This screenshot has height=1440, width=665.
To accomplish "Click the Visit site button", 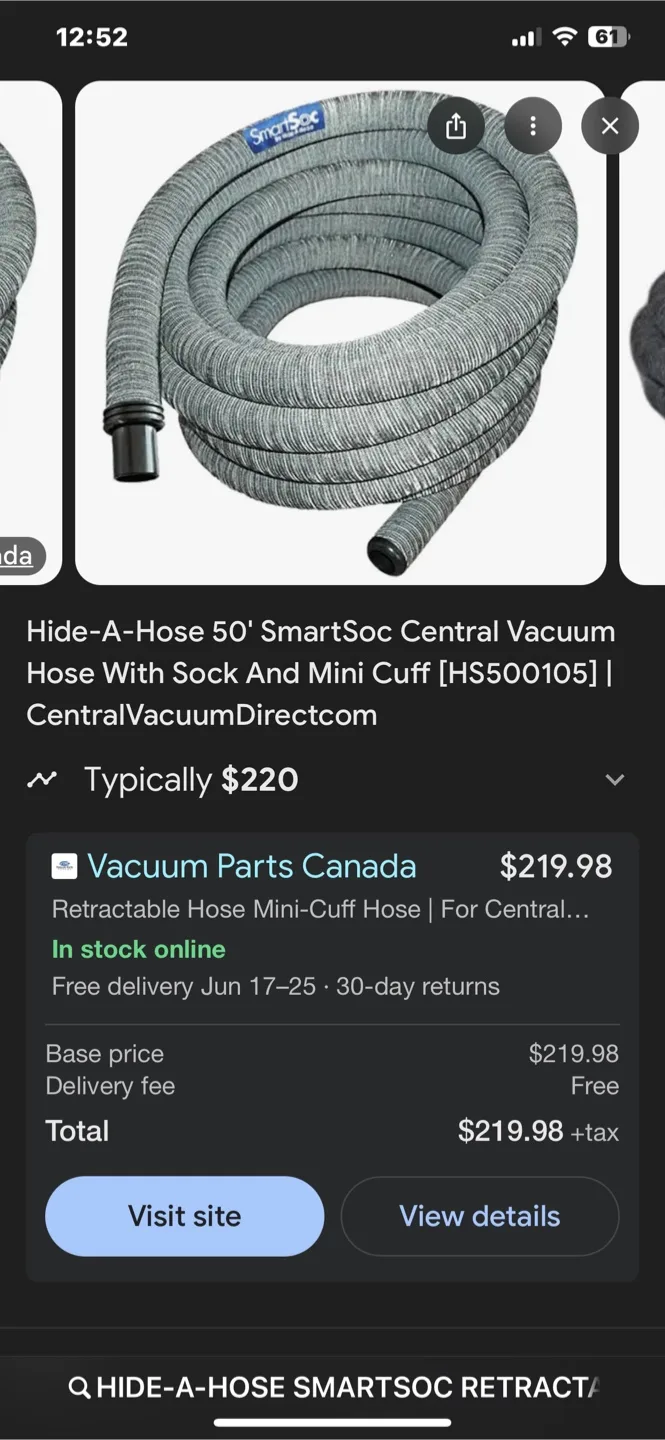I will pyautogui.click(x=185, y=1216).
